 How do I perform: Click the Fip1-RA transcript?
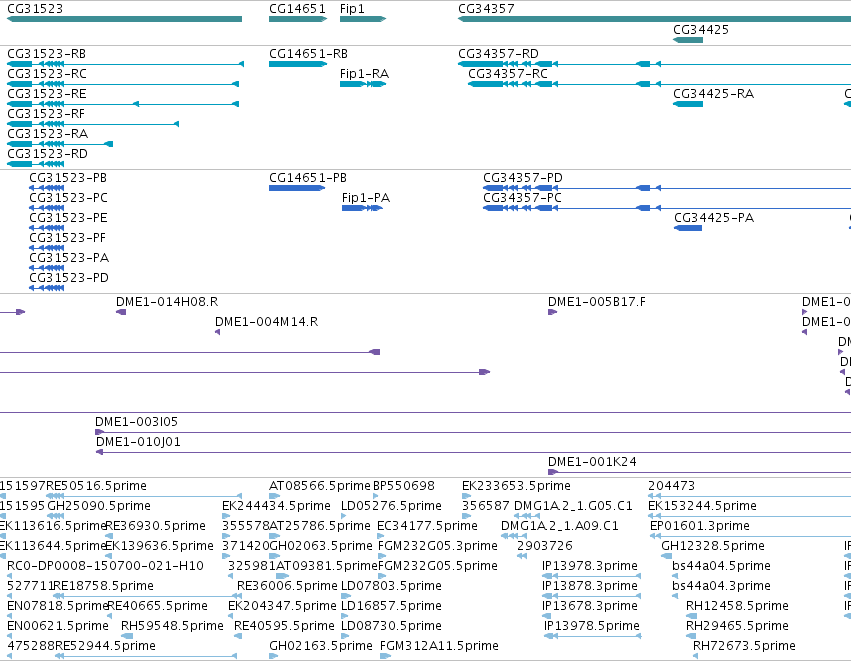pyautogui.click(x=363, y=84)
